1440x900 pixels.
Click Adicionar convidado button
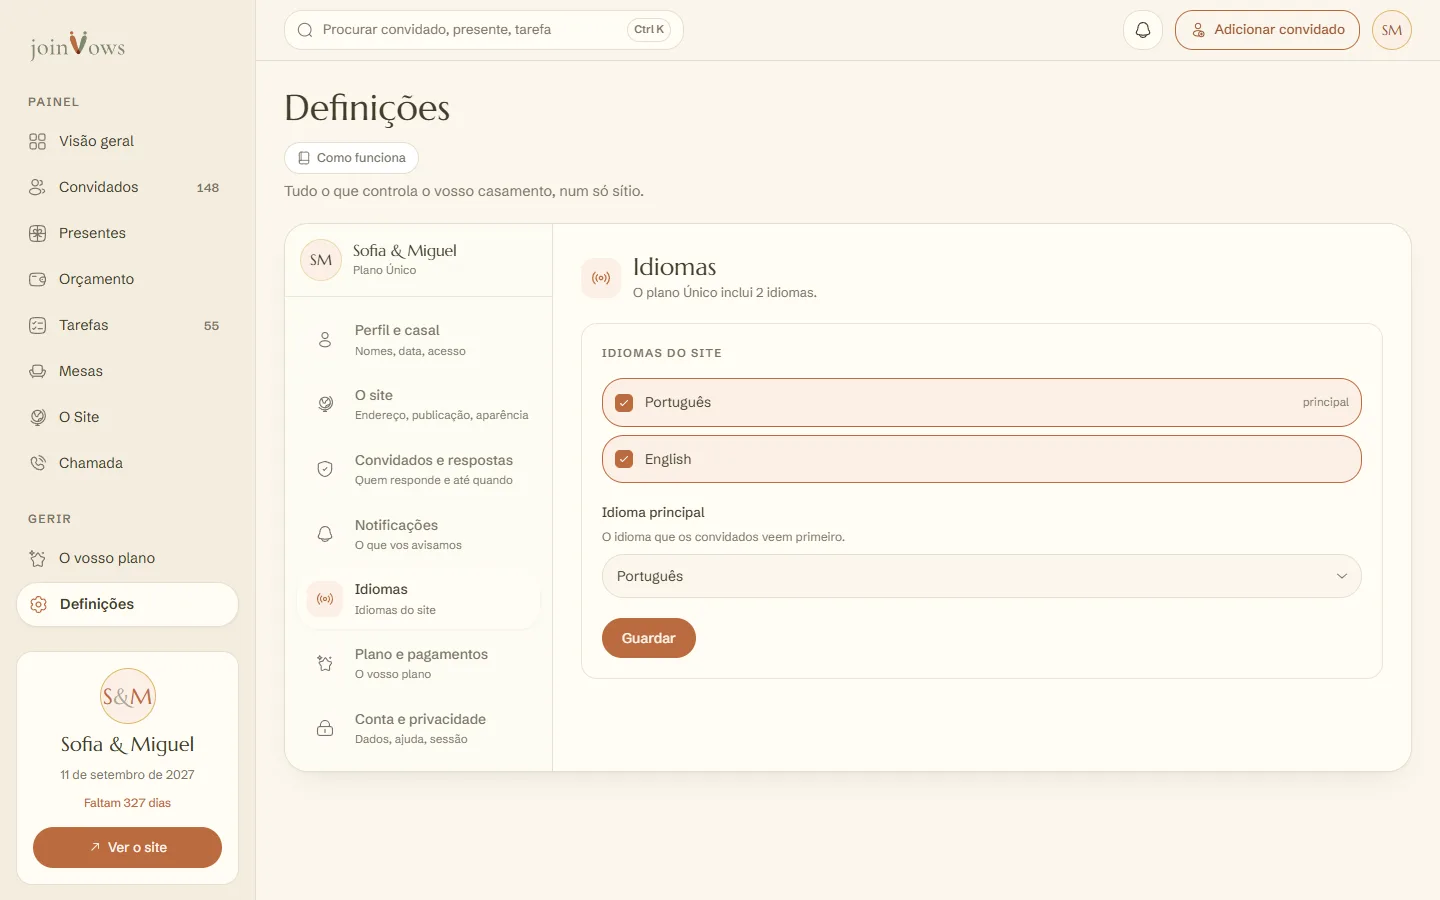coord(1267,30)
